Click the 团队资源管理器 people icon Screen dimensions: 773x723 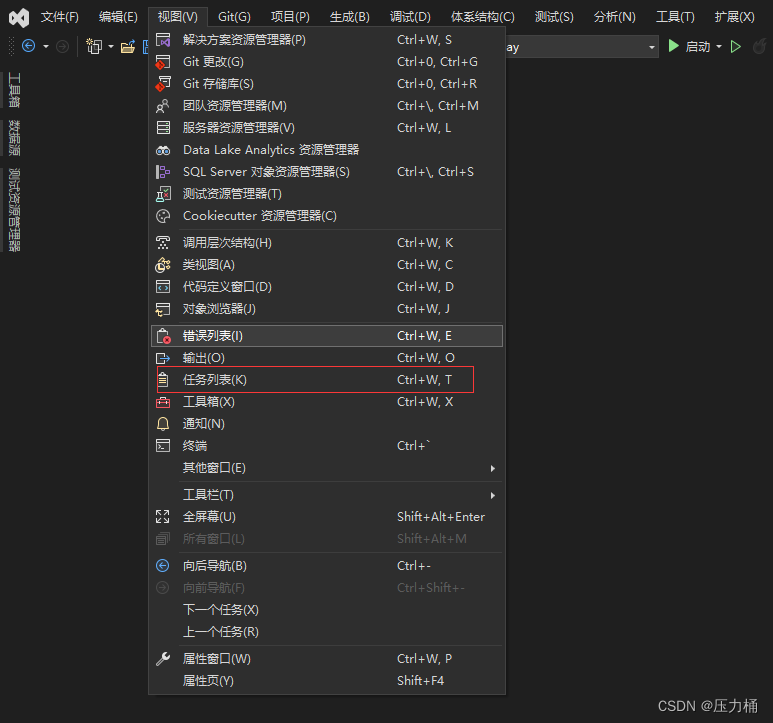[x=163, y=105]
